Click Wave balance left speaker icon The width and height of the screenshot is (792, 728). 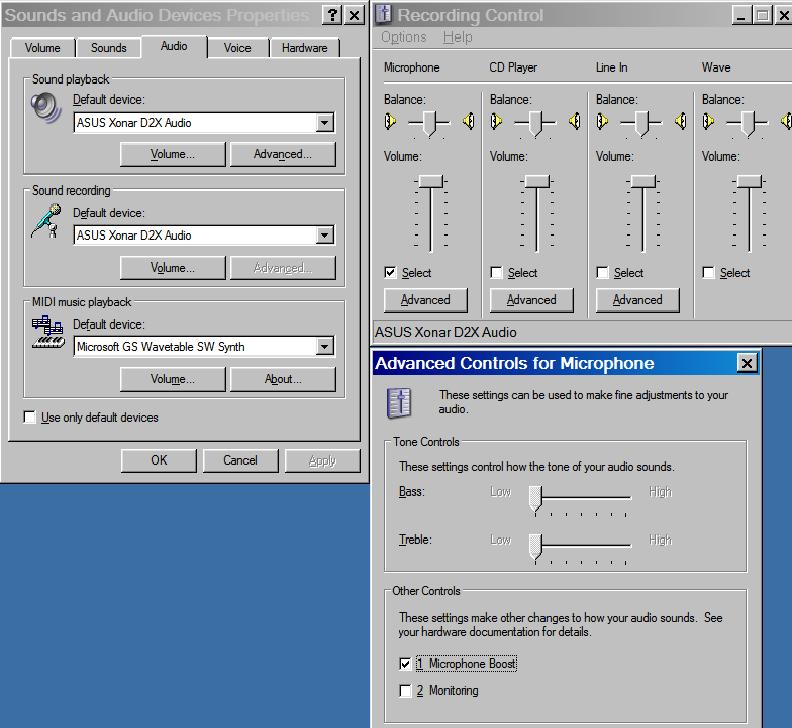708,121
